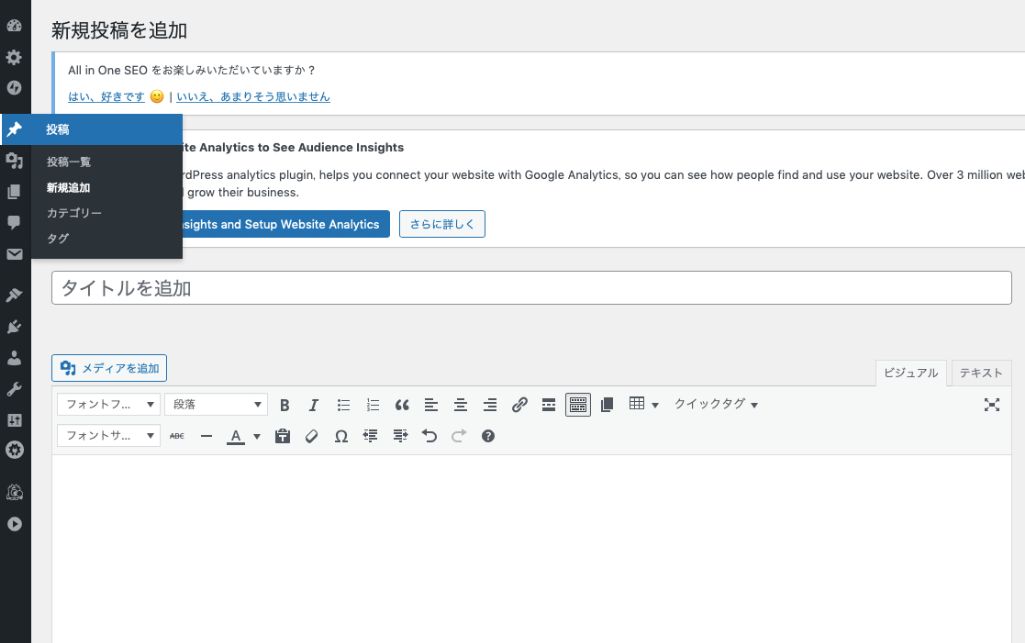The height and width of the screenshot is (643, 1025).
Task: Switch to the テキスト editor tab
Action: pos(980,373)
